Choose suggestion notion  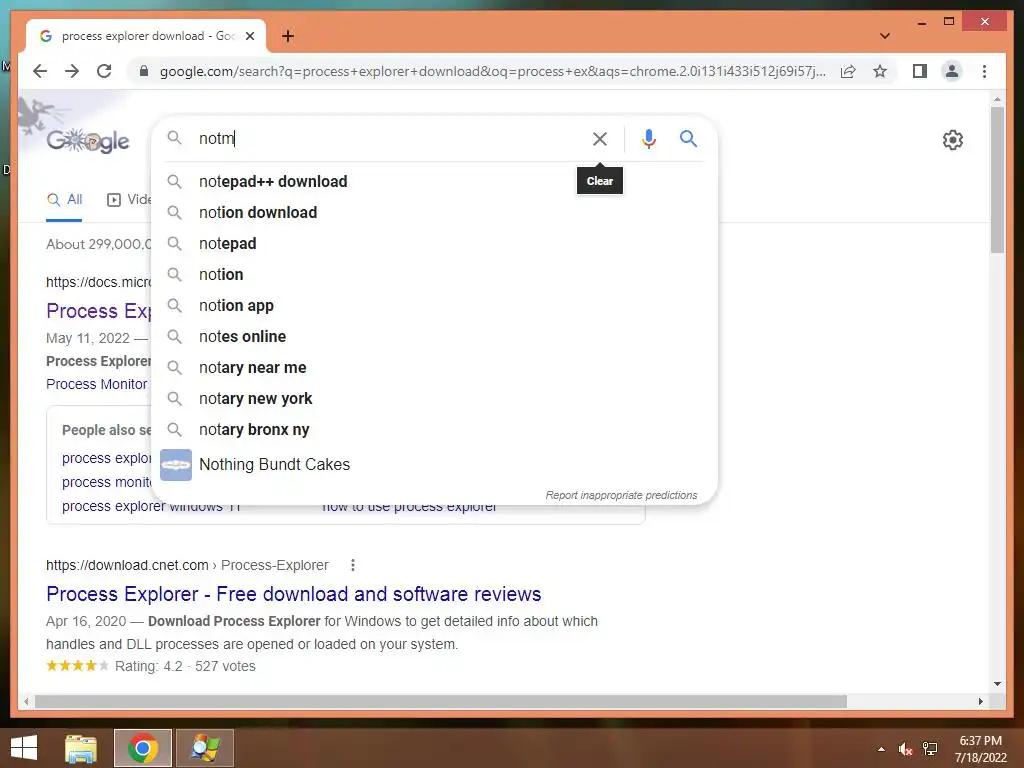pos(434,274)
